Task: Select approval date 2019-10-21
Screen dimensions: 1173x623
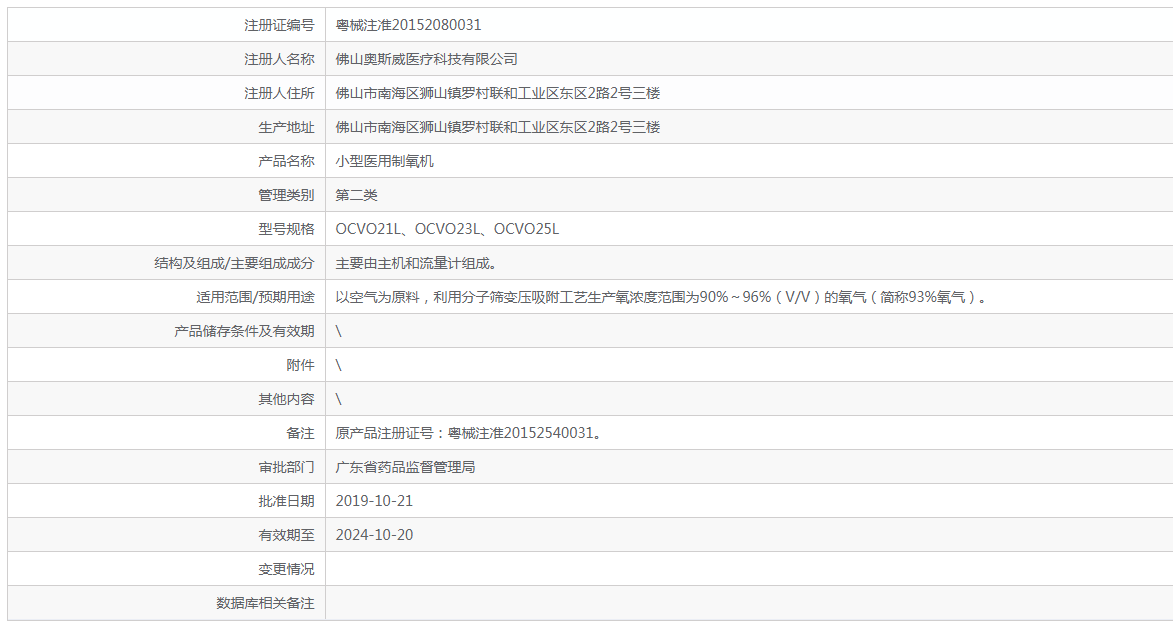Action: tap(374, 501)
